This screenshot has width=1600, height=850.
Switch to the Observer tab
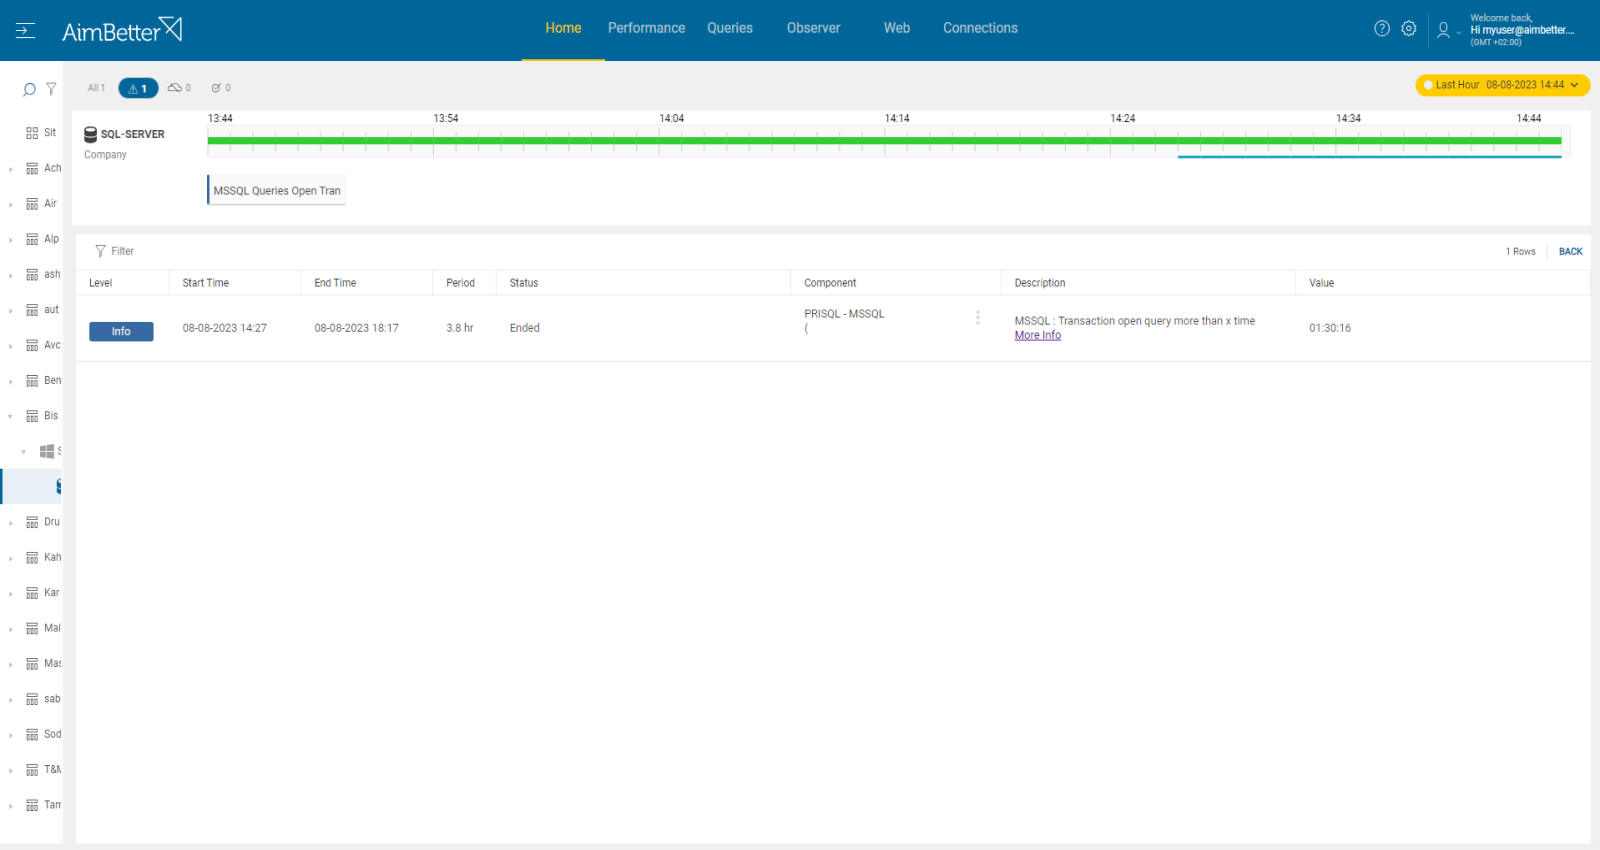(814, 28)
